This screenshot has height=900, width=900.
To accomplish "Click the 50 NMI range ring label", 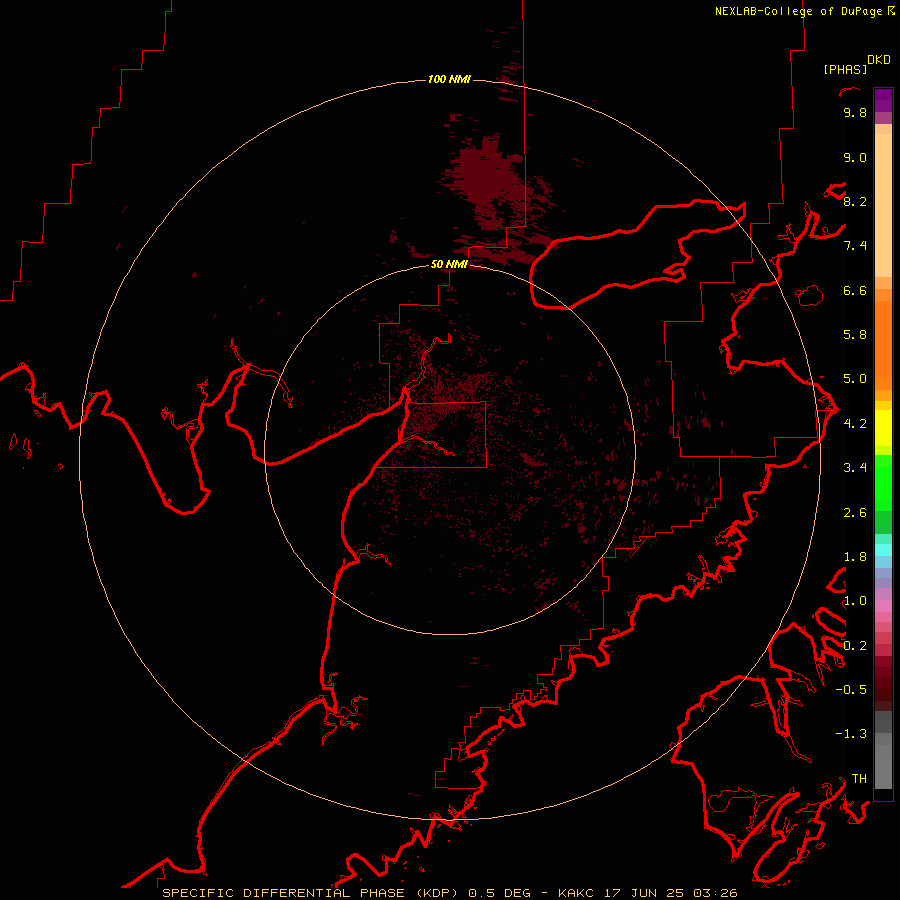I will coord(449,264).
